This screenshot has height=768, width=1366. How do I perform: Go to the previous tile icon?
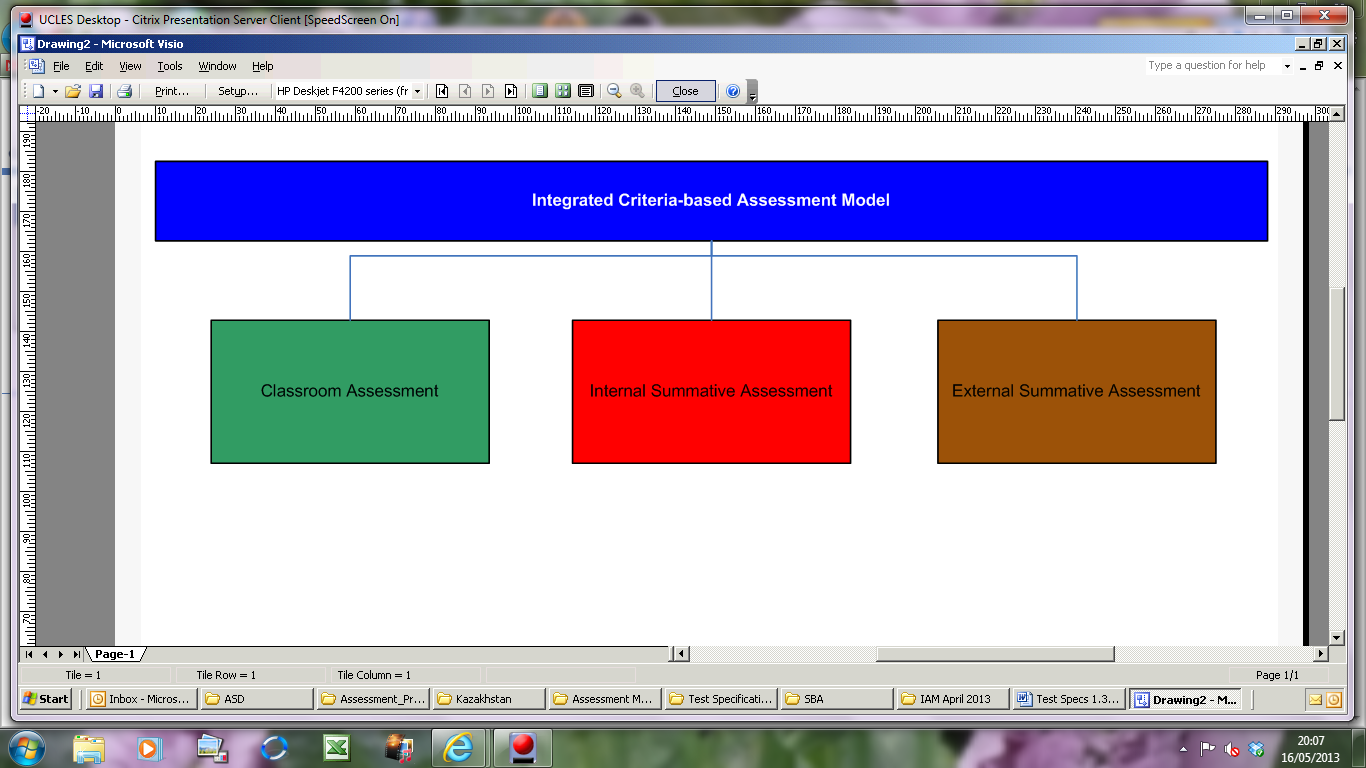(x=465, y=91)
